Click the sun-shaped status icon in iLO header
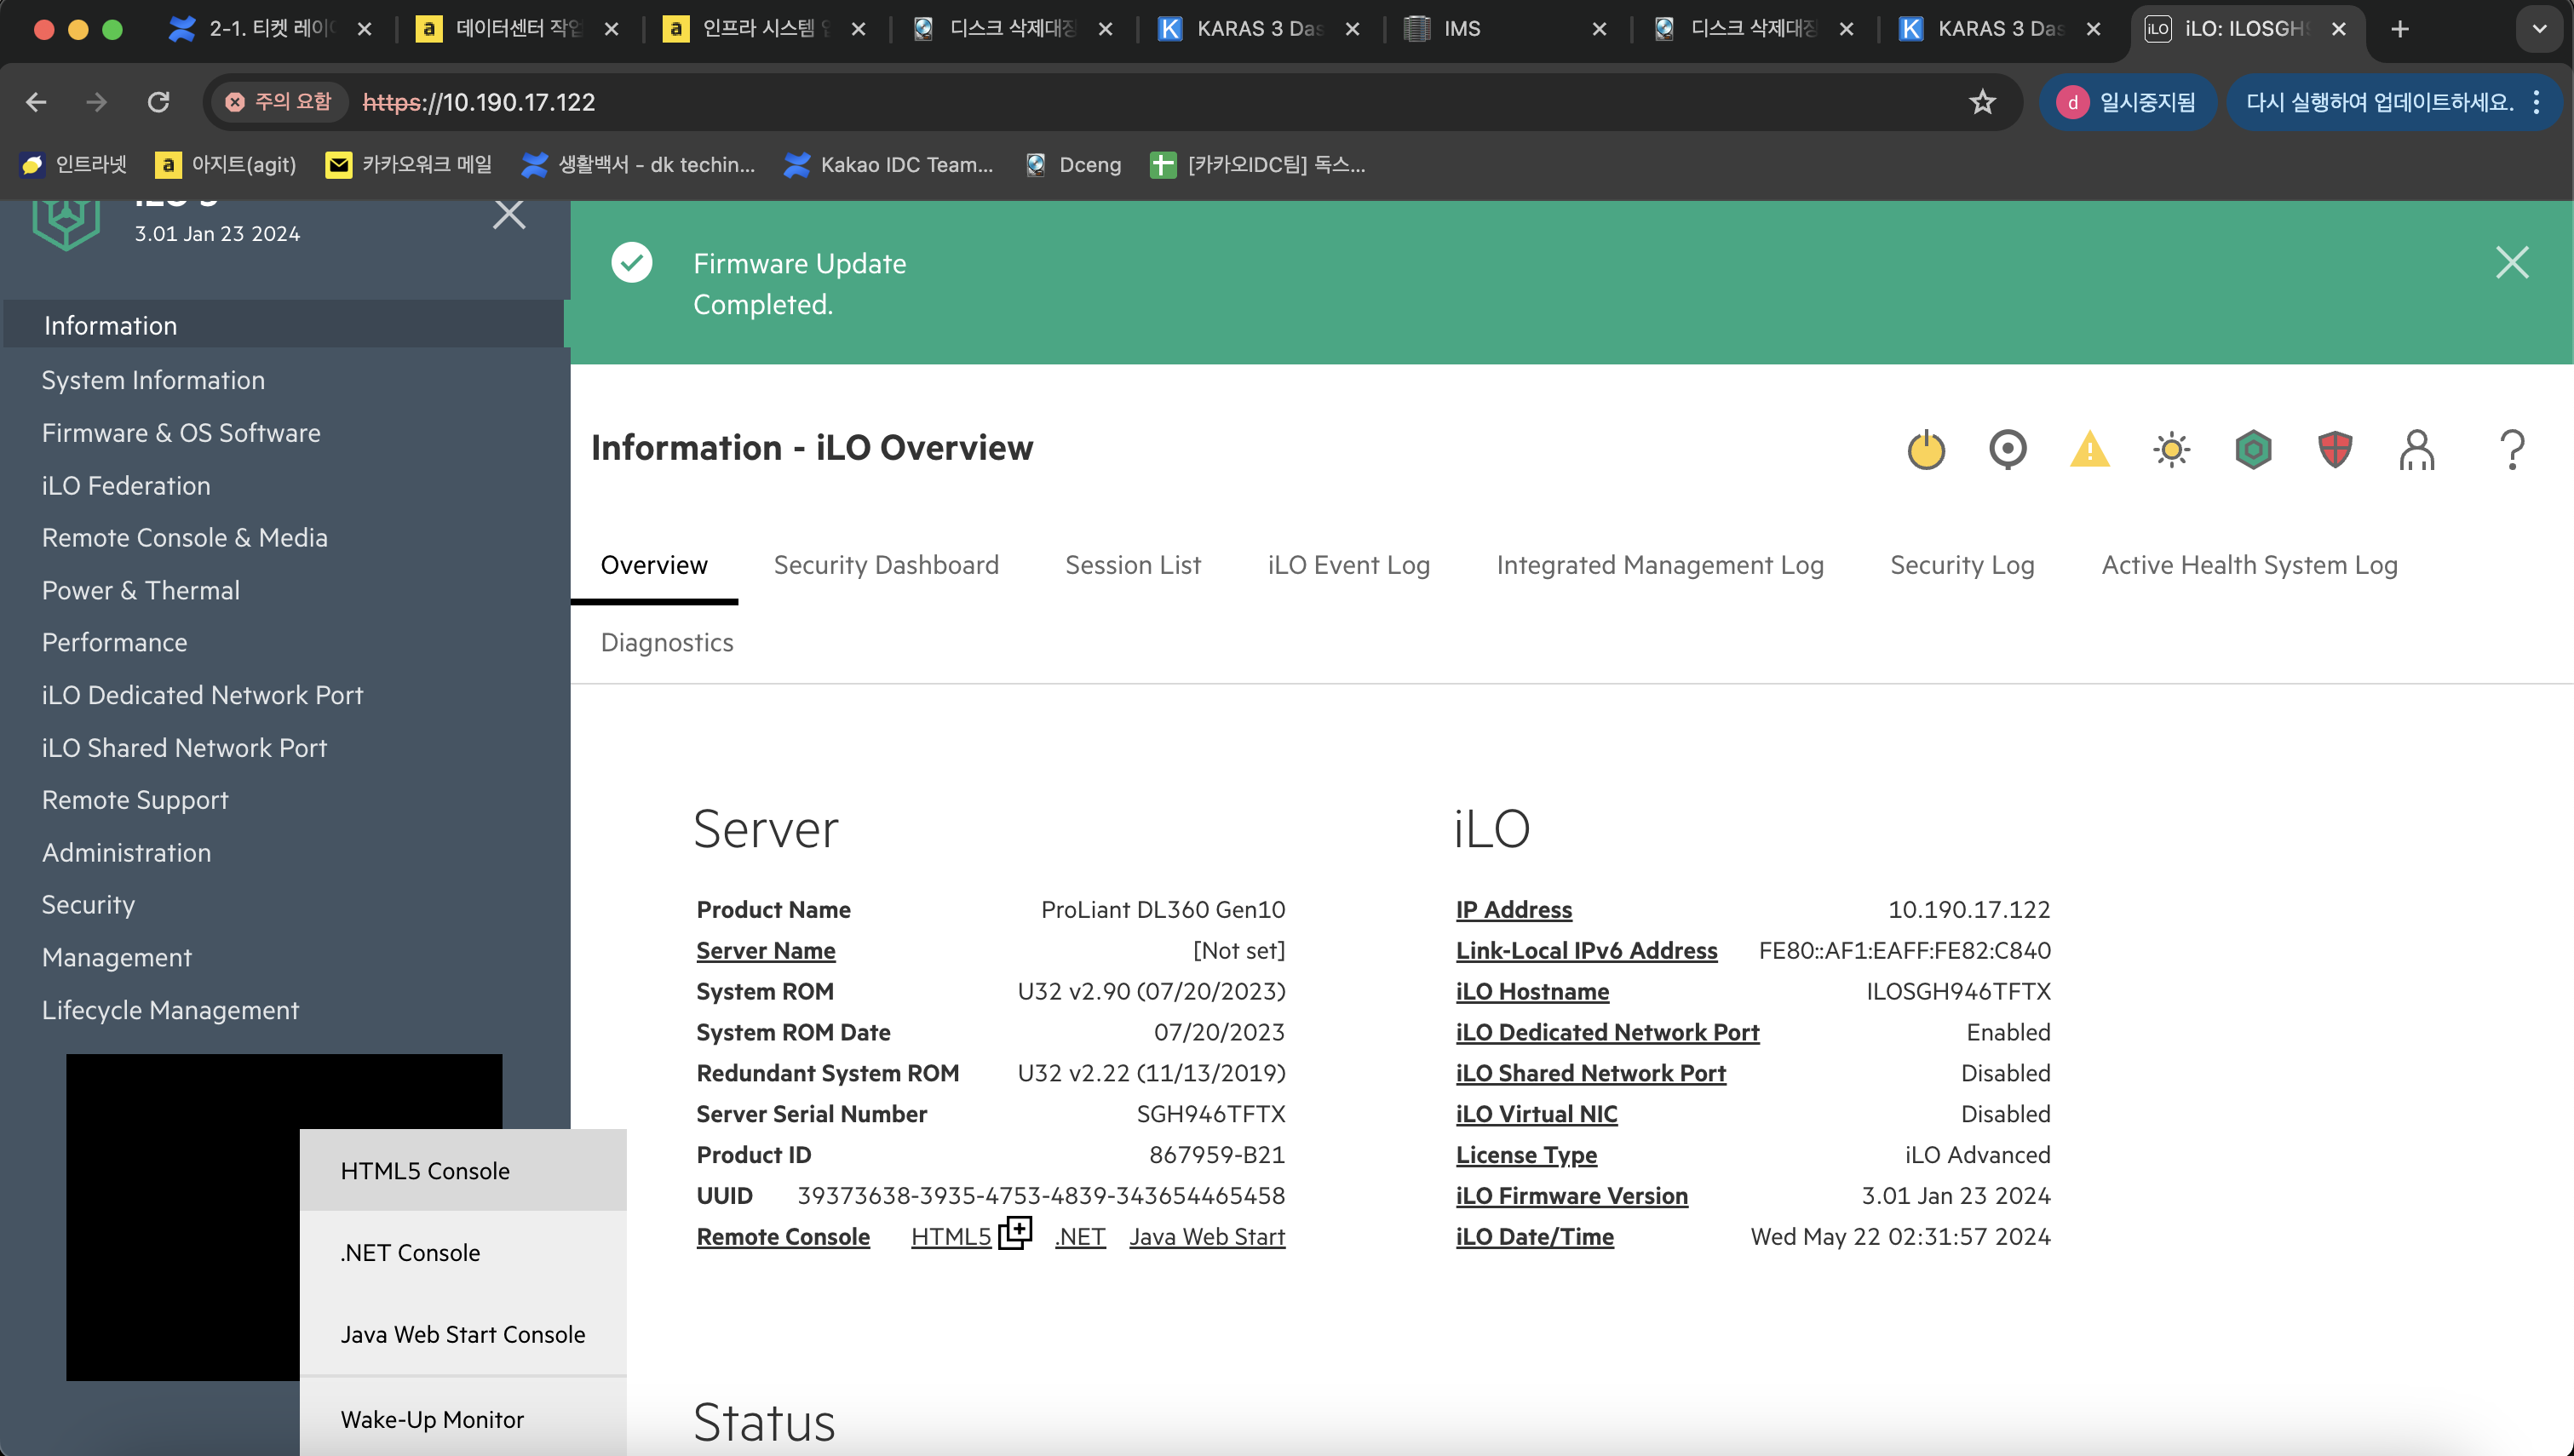Image resolution: width=2574 pixels, height=1456 pixels. [x=2172, y=449]
